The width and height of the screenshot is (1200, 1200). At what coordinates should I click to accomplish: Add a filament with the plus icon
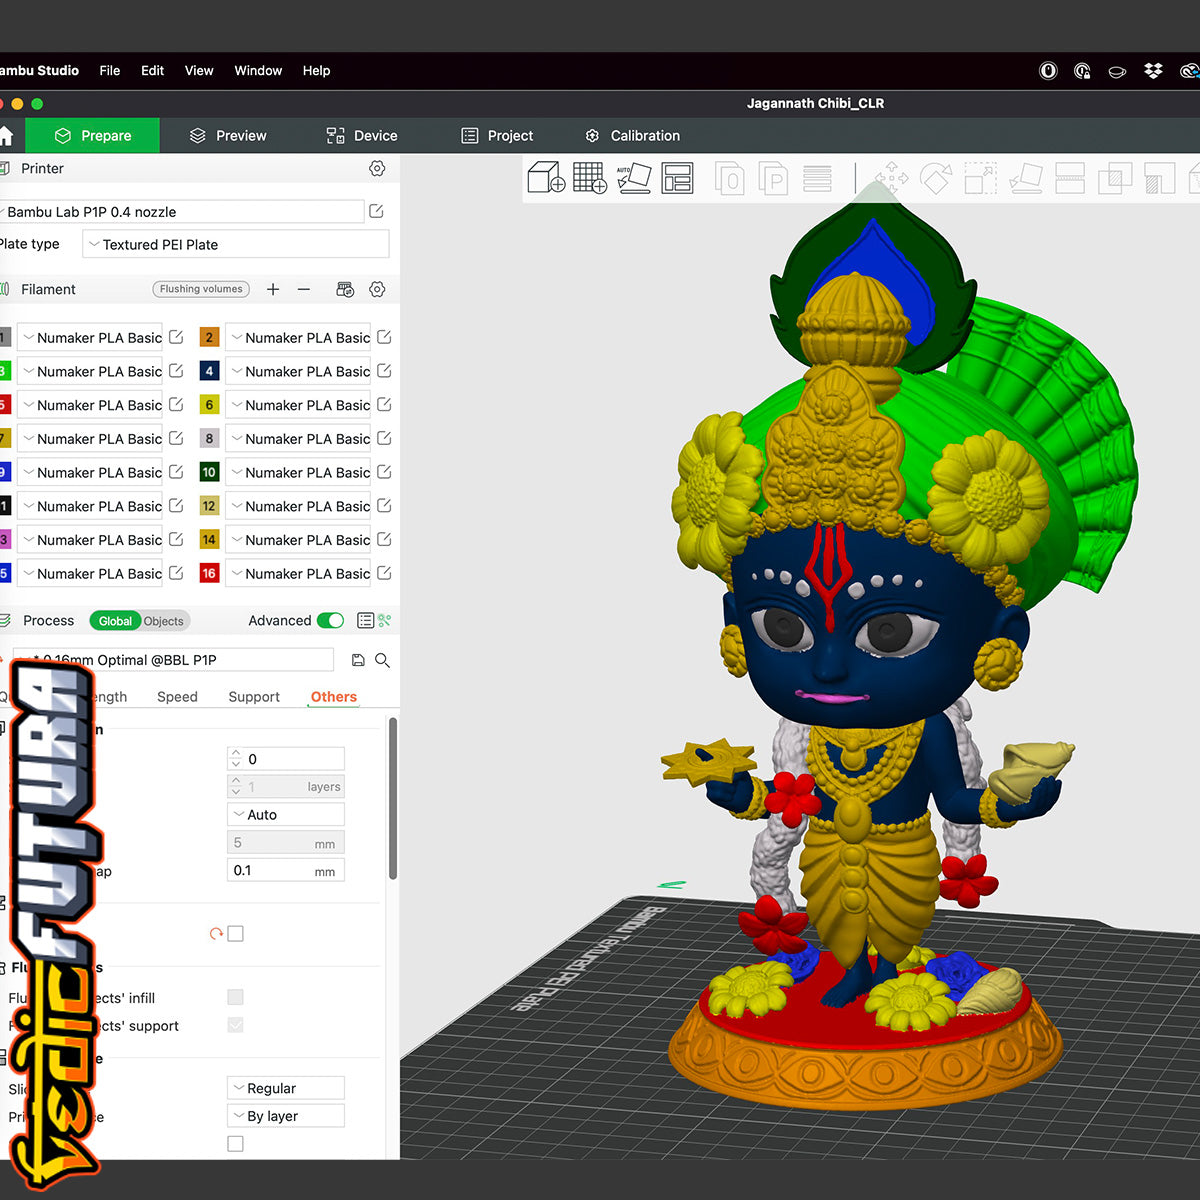[x=273, y=289]
